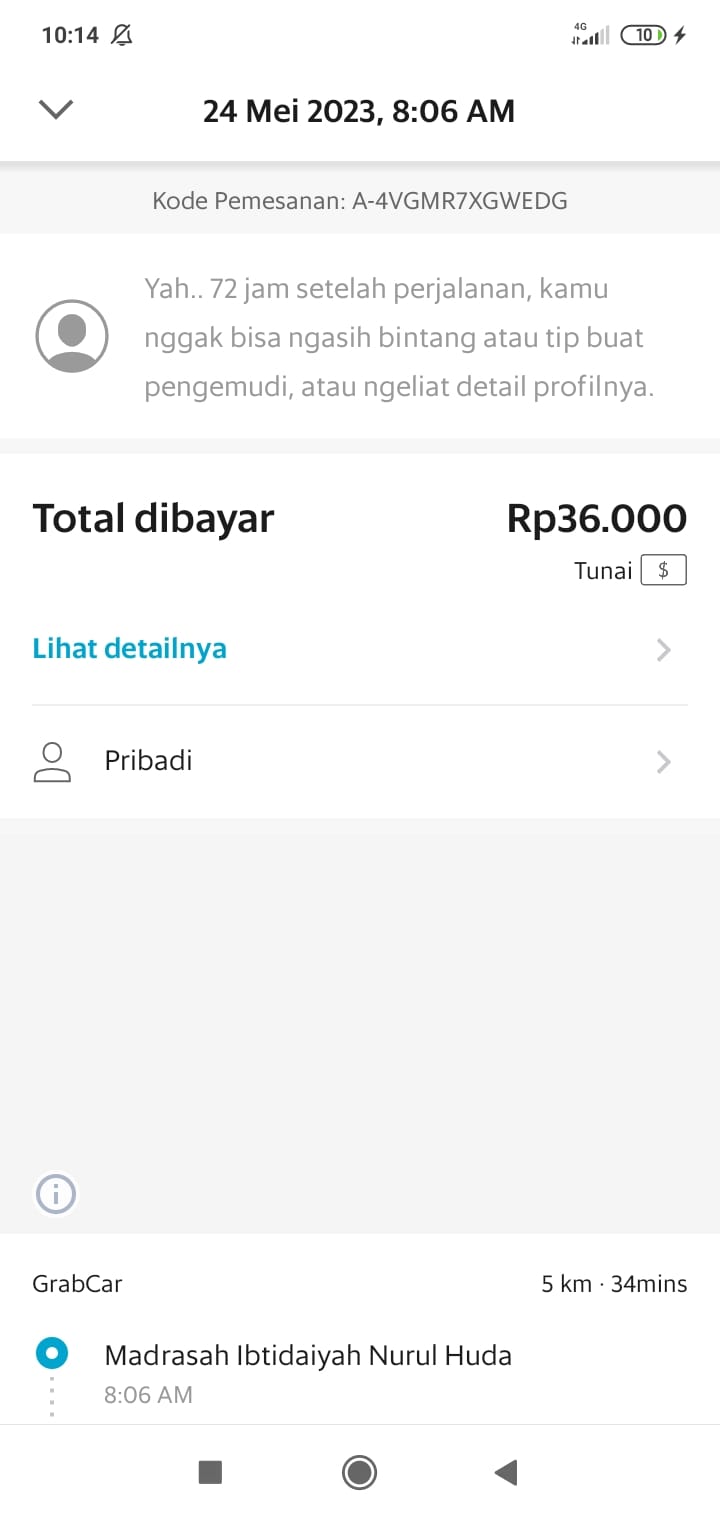Expand fare details using the Lihat detailnya arrow
The width and height of the screenshot is (720, 1520).
(x=663, y=650)
